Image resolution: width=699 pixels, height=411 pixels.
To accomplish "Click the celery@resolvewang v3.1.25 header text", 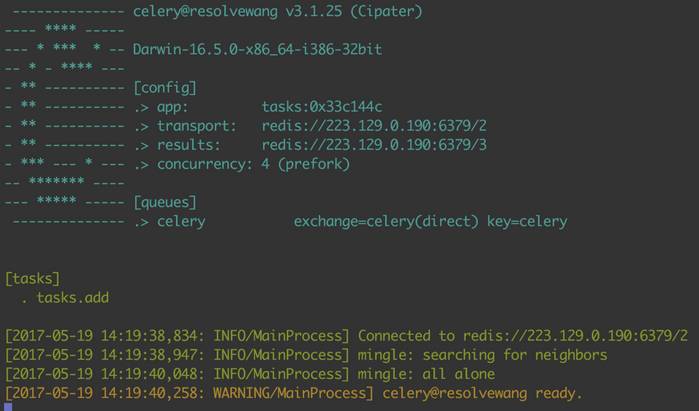I will pos(277,13).
